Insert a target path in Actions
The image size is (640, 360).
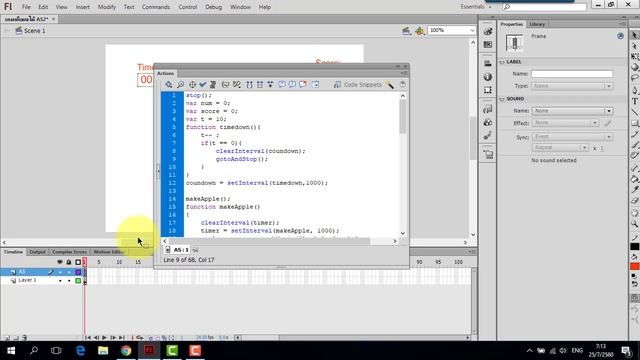tap(192, 84)
